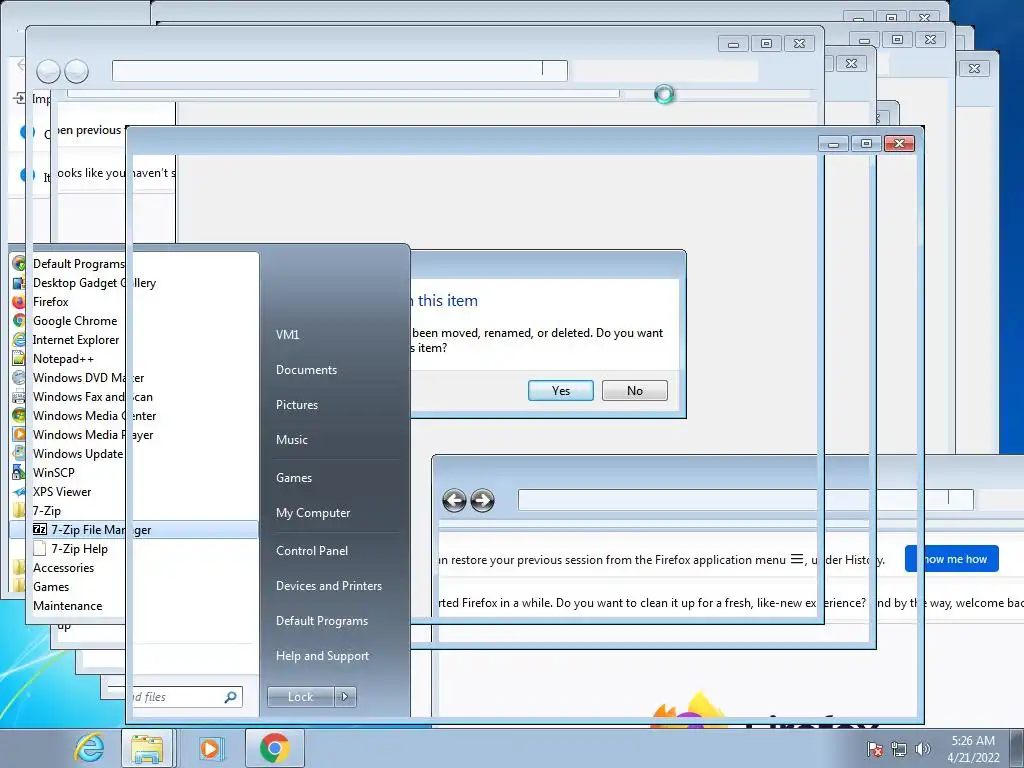Click the Google Chrome icon in Start menu
Screen dimensions: 1024x768
[x=19, y=321]
